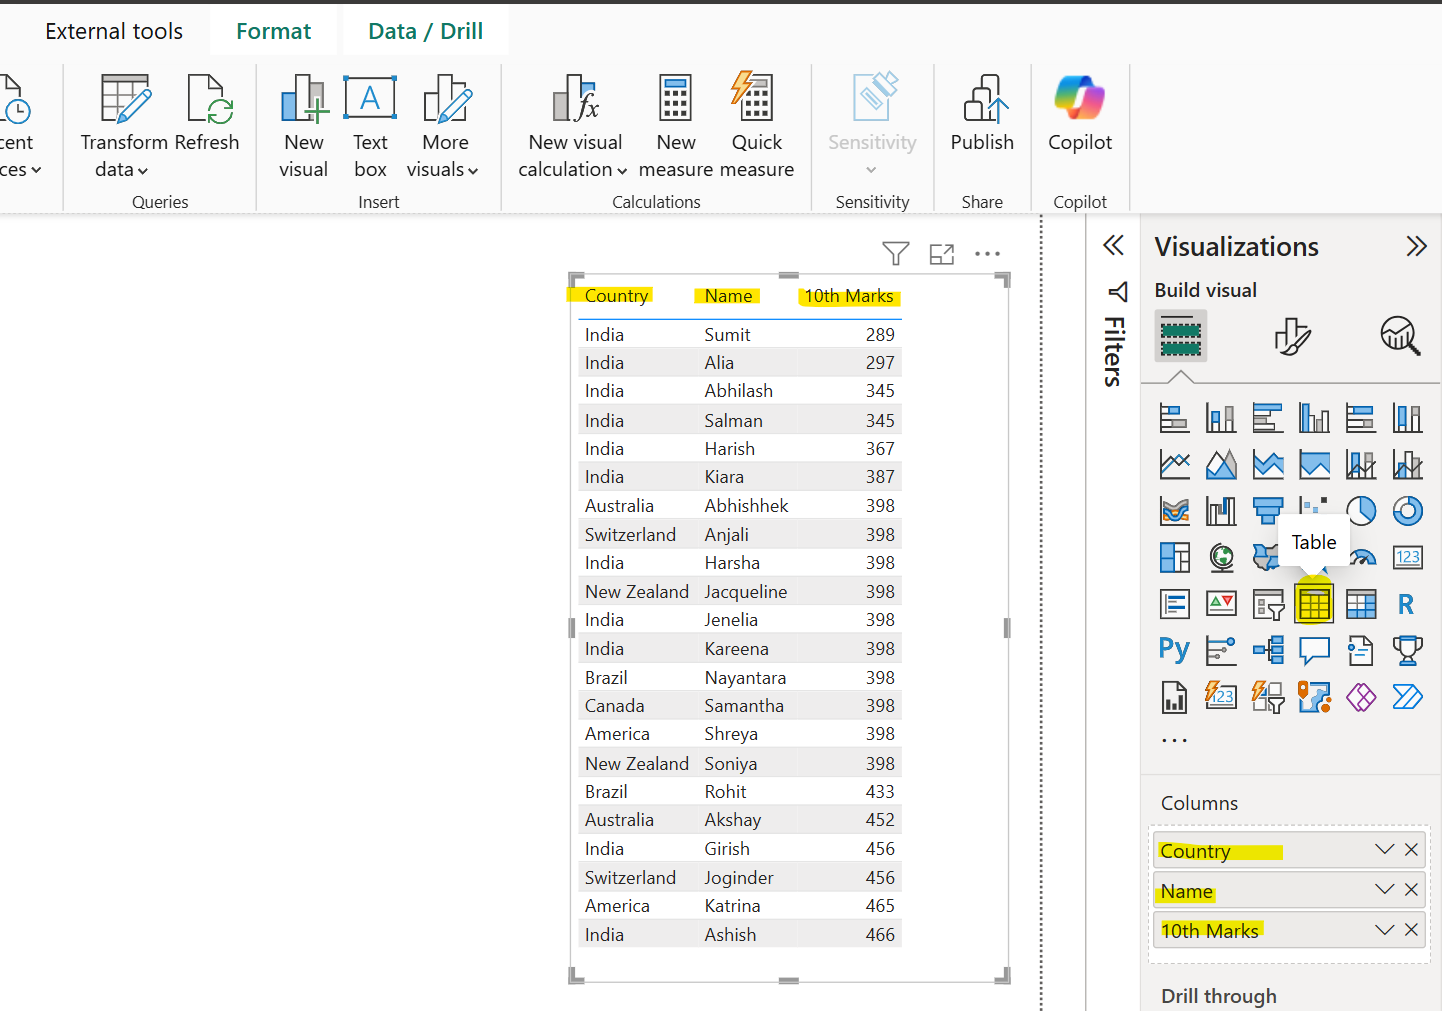Open focus mode for the table visual
This screenshot has height=1011, width=1442.
[x=941, y=254]
